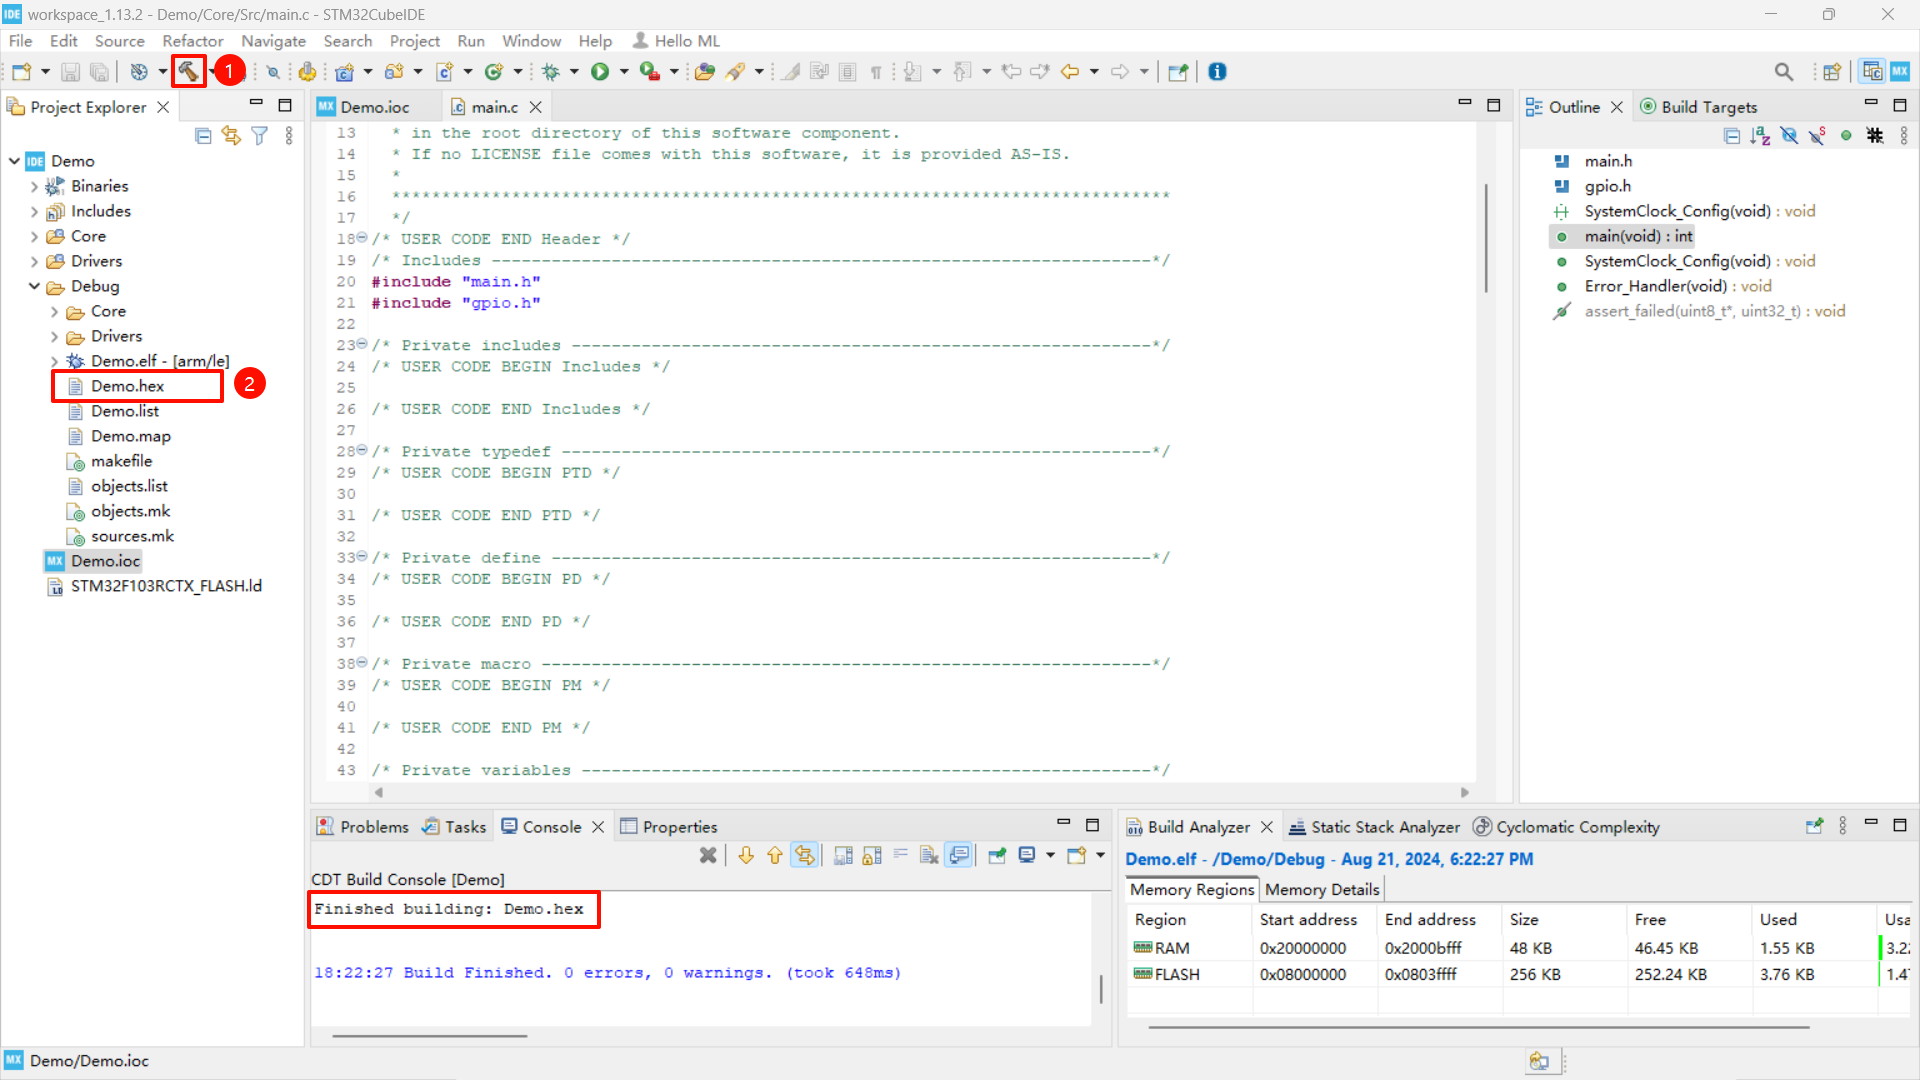Click editor vertical scrollbar thumb

[1486, 238]
